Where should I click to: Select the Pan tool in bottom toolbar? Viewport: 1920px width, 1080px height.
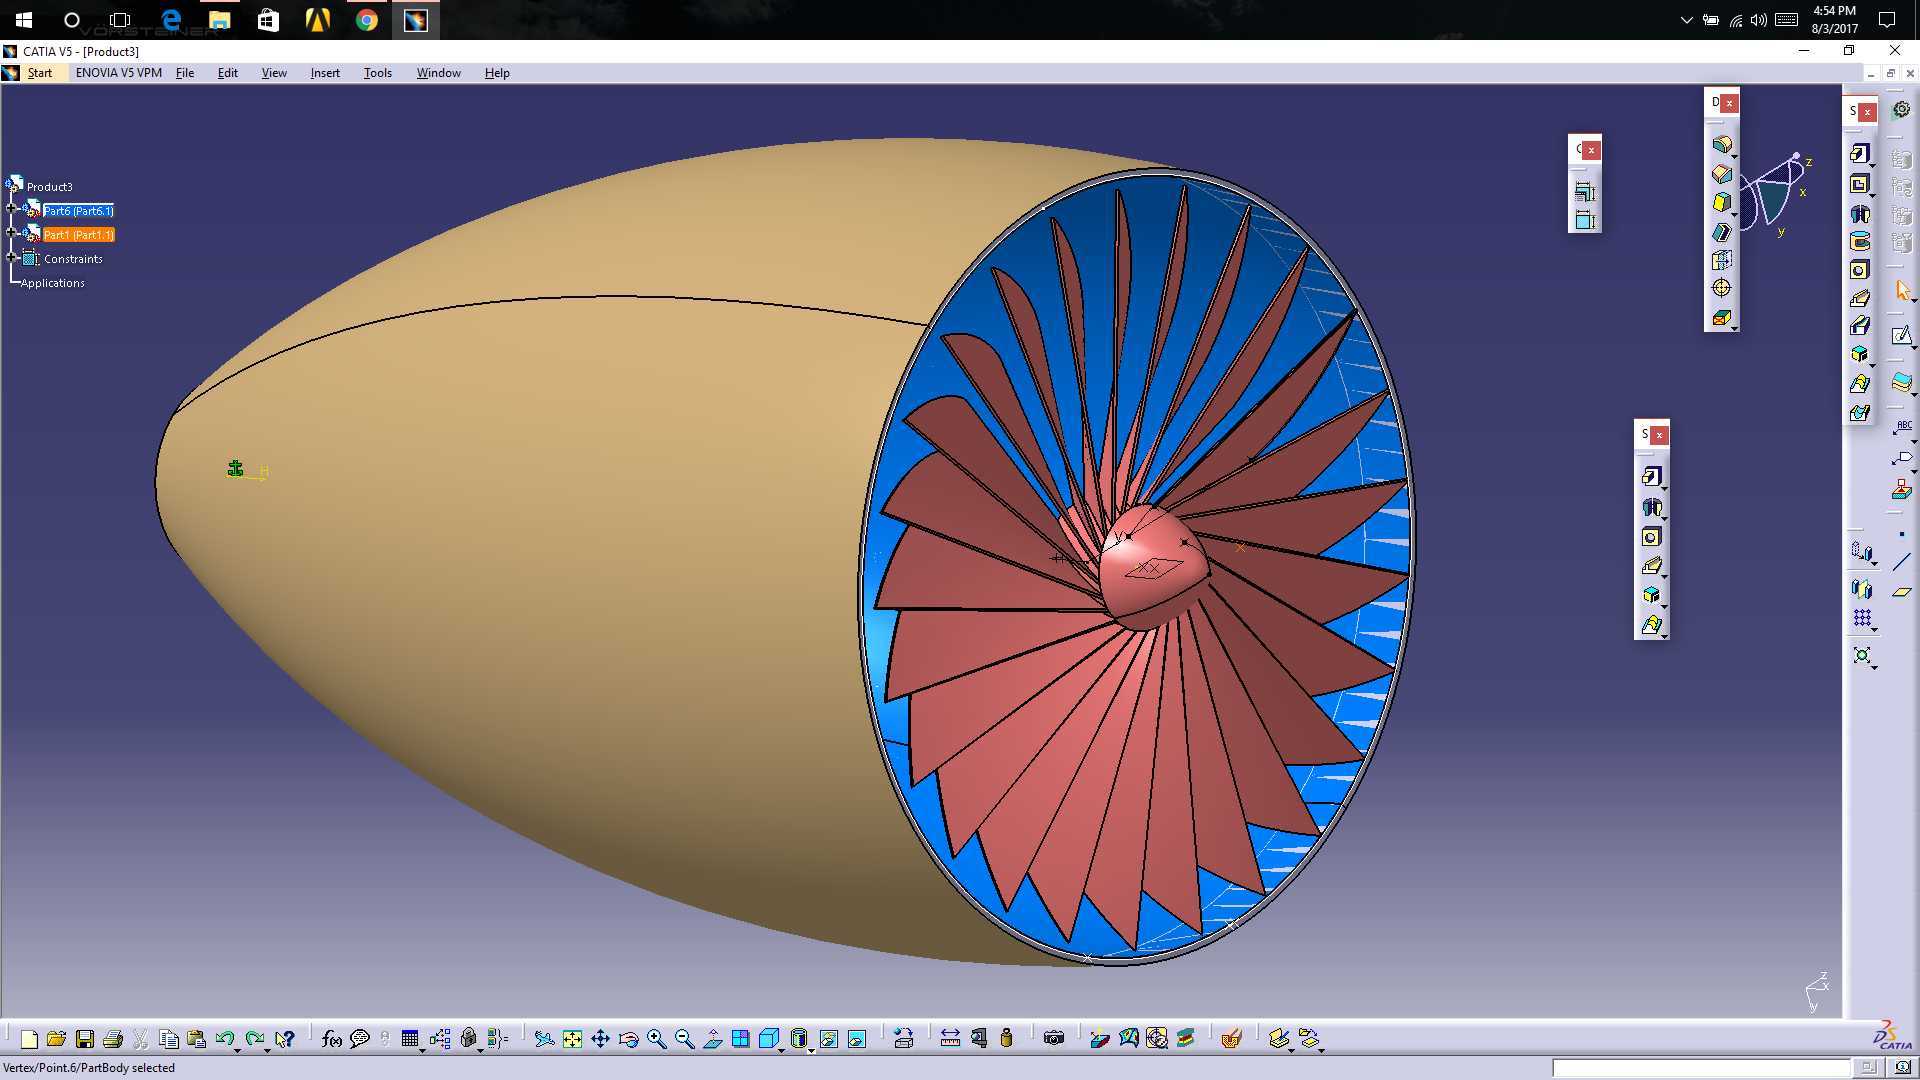point(600,1039)
